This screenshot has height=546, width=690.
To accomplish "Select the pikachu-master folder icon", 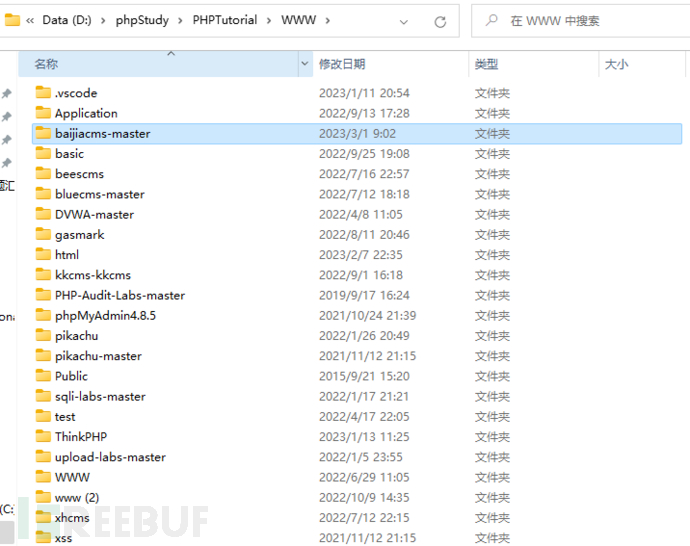I will [x=43, y=355].
